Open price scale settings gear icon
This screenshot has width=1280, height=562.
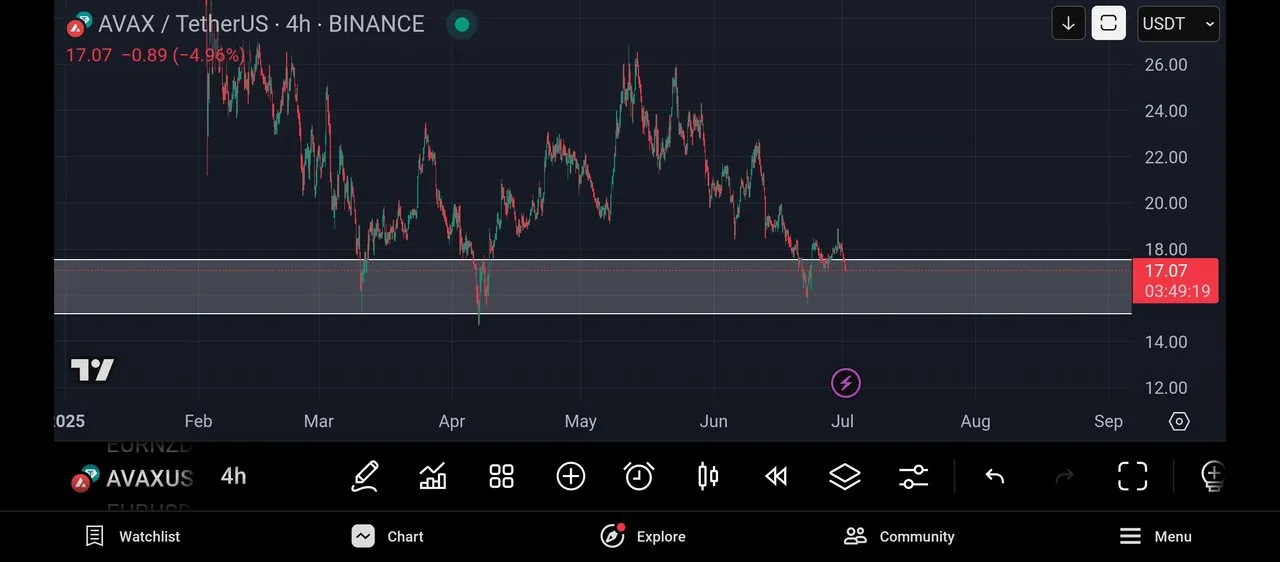pyautogui.click(x=1179, y=421)
